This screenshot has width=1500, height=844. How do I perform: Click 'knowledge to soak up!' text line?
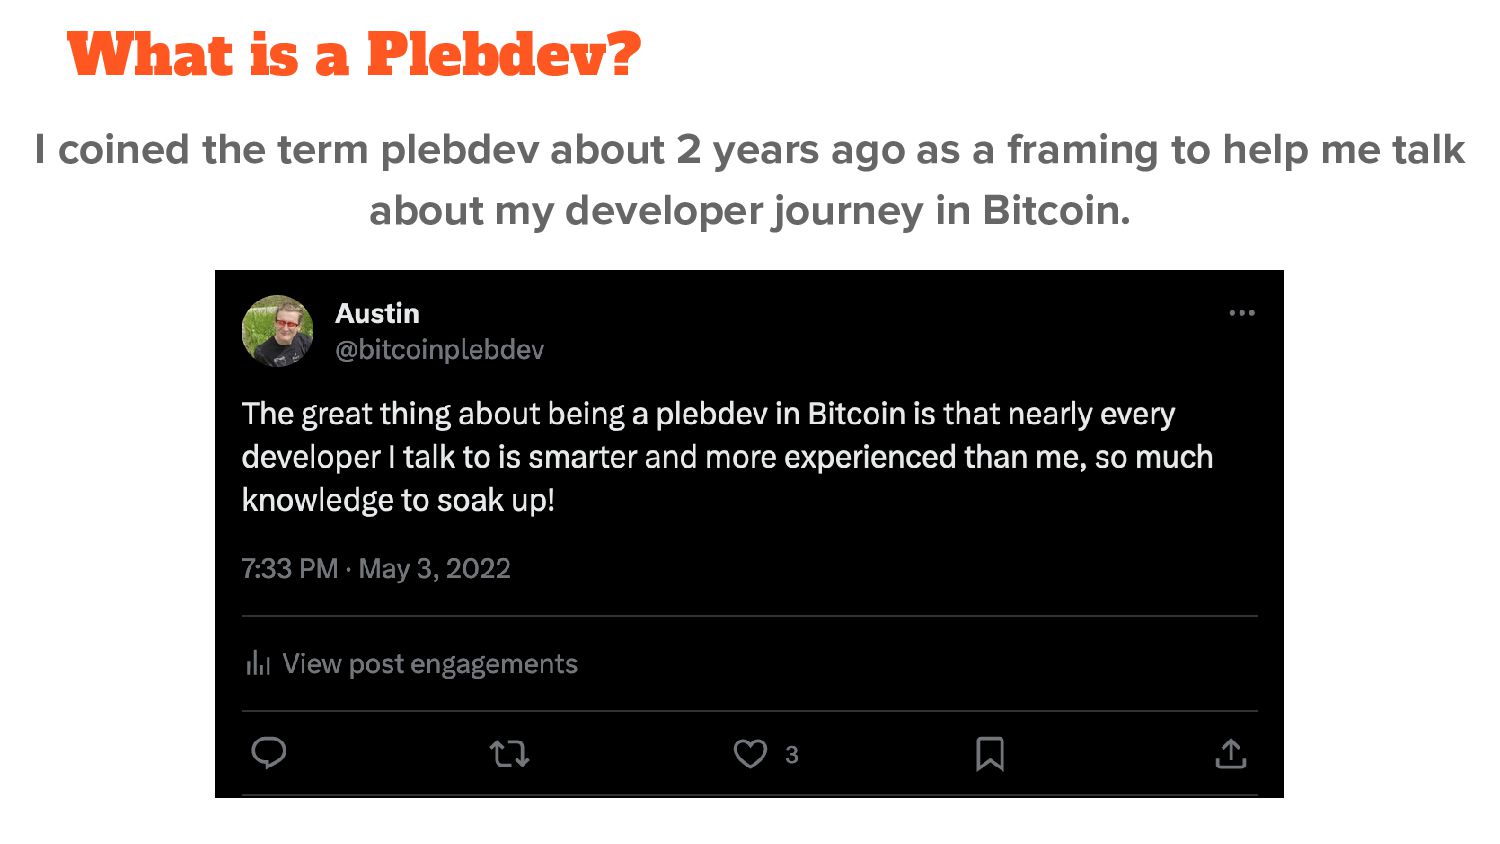(x=398, y=500)
